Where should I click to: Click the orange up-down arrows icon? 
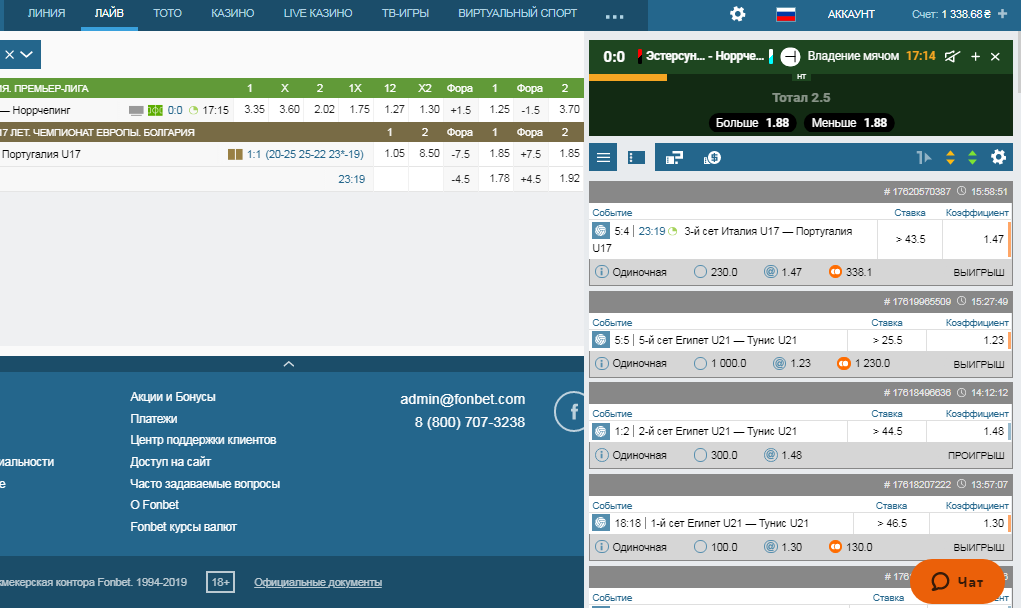click(x=950, y=158)
